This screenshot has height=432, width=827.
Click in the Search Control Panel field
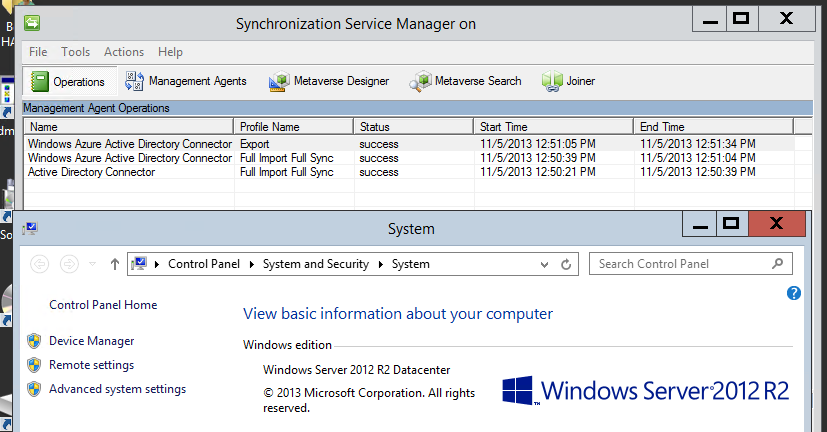(680, 264)
